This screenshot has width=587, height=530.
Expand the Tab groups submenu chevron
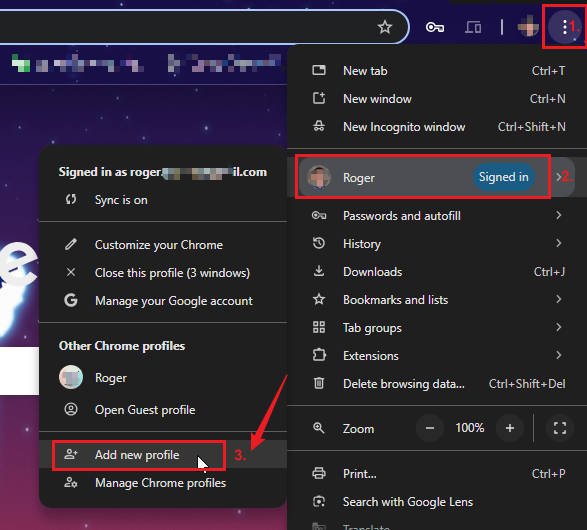point(559,327)
